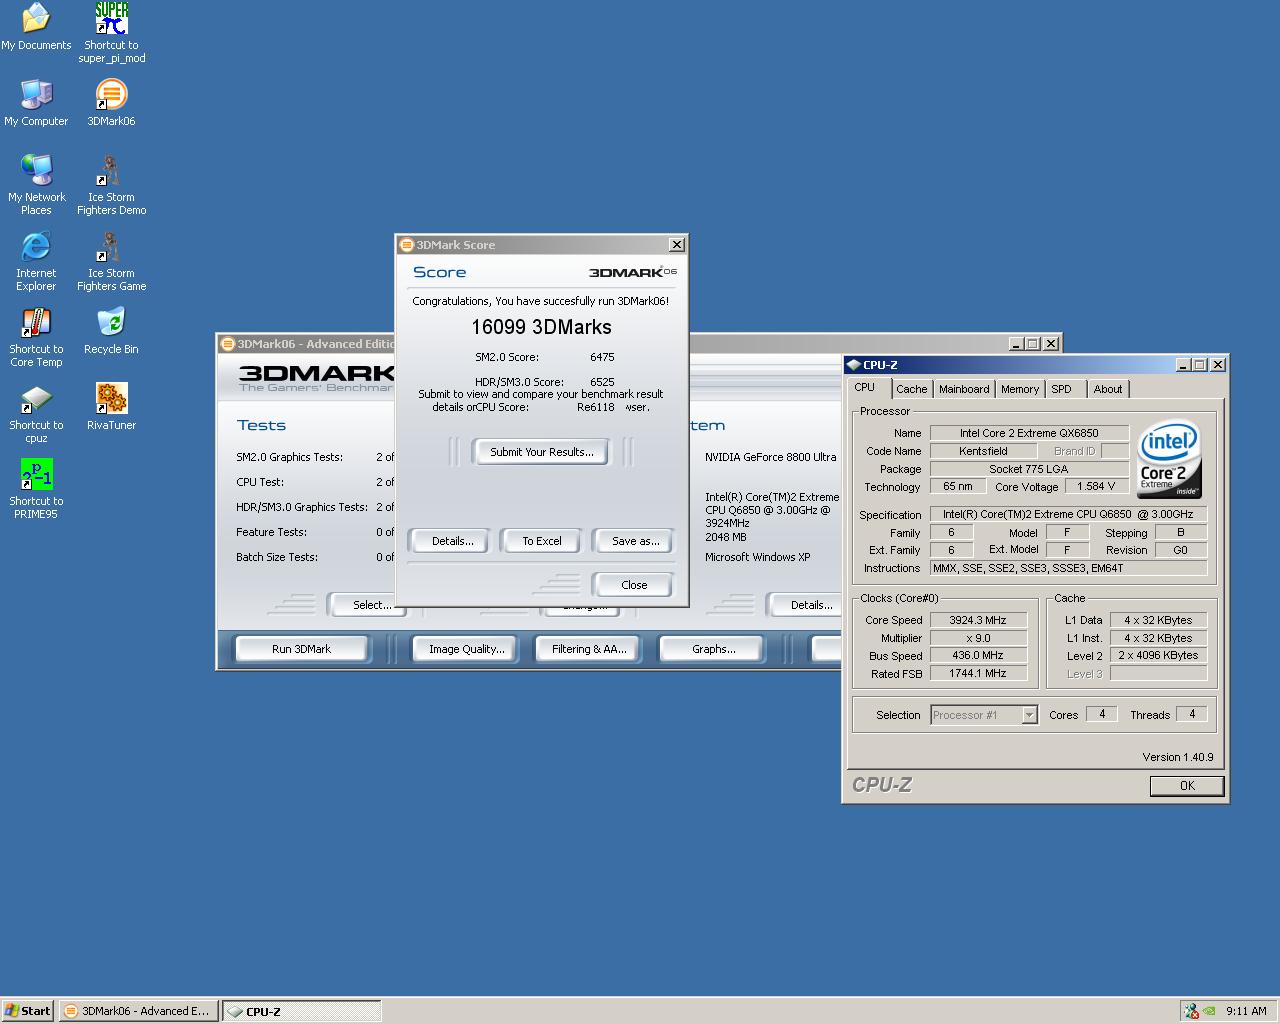Open Shortcut to Core Temp icon
The image size is (1280, 1024).
click(36, 337)
